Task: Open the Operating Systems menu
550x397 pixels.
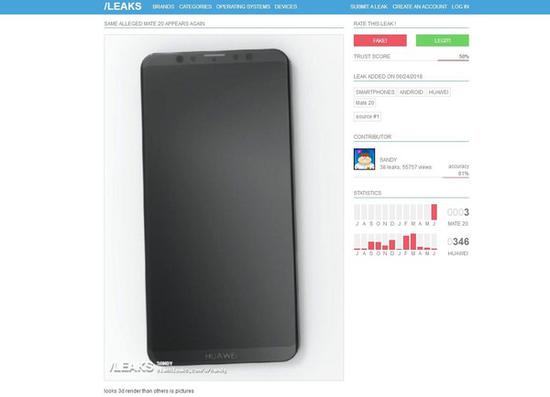Action: tap(243, 7)
